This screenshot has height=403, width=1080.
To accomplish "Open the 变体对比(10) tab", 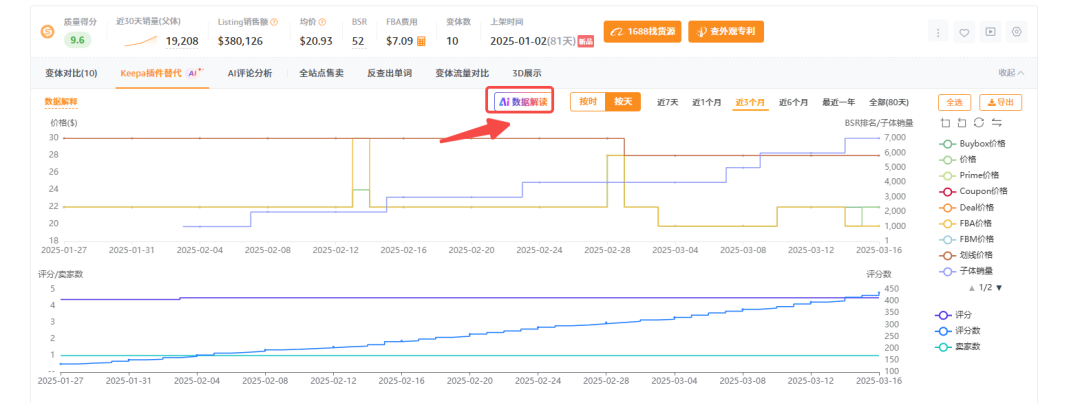I will pyautogui.click(x=71, y=73).
